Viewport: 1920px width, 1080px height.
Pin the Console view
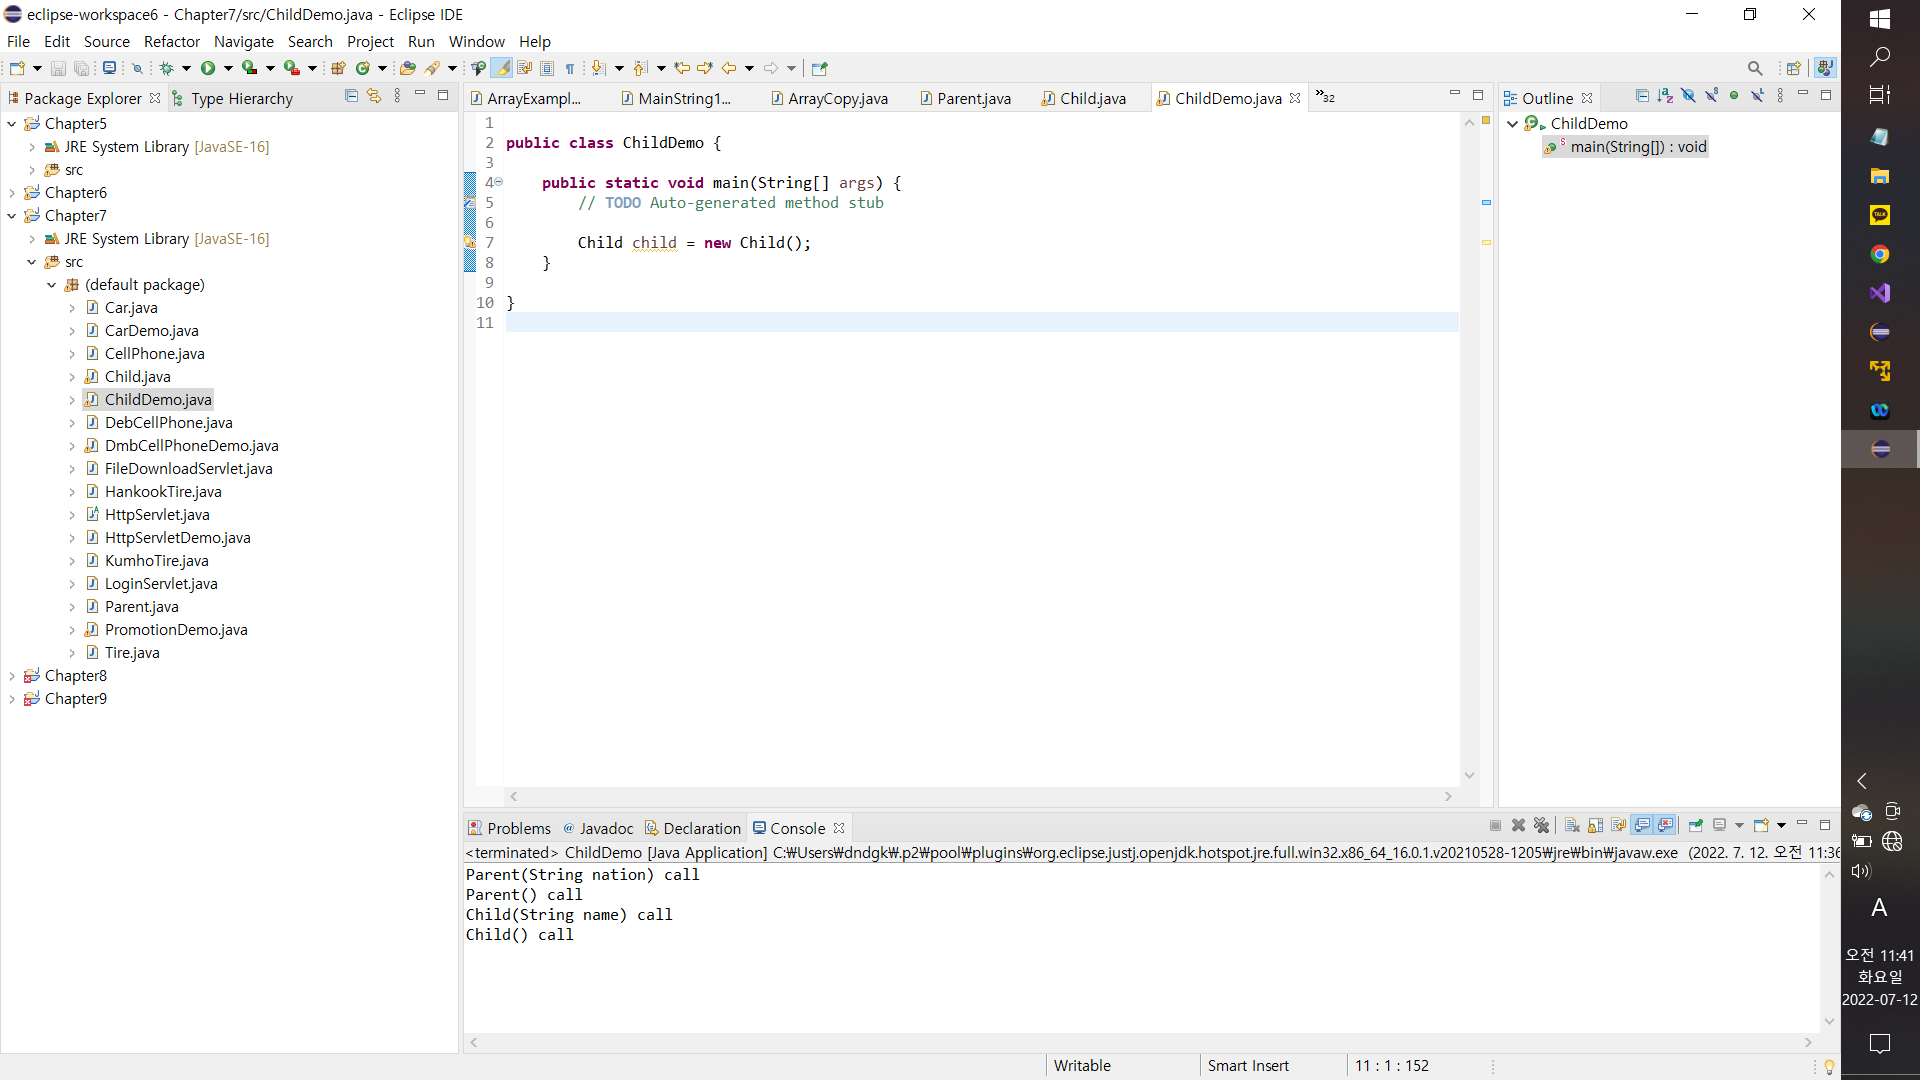pos(1695,826)
